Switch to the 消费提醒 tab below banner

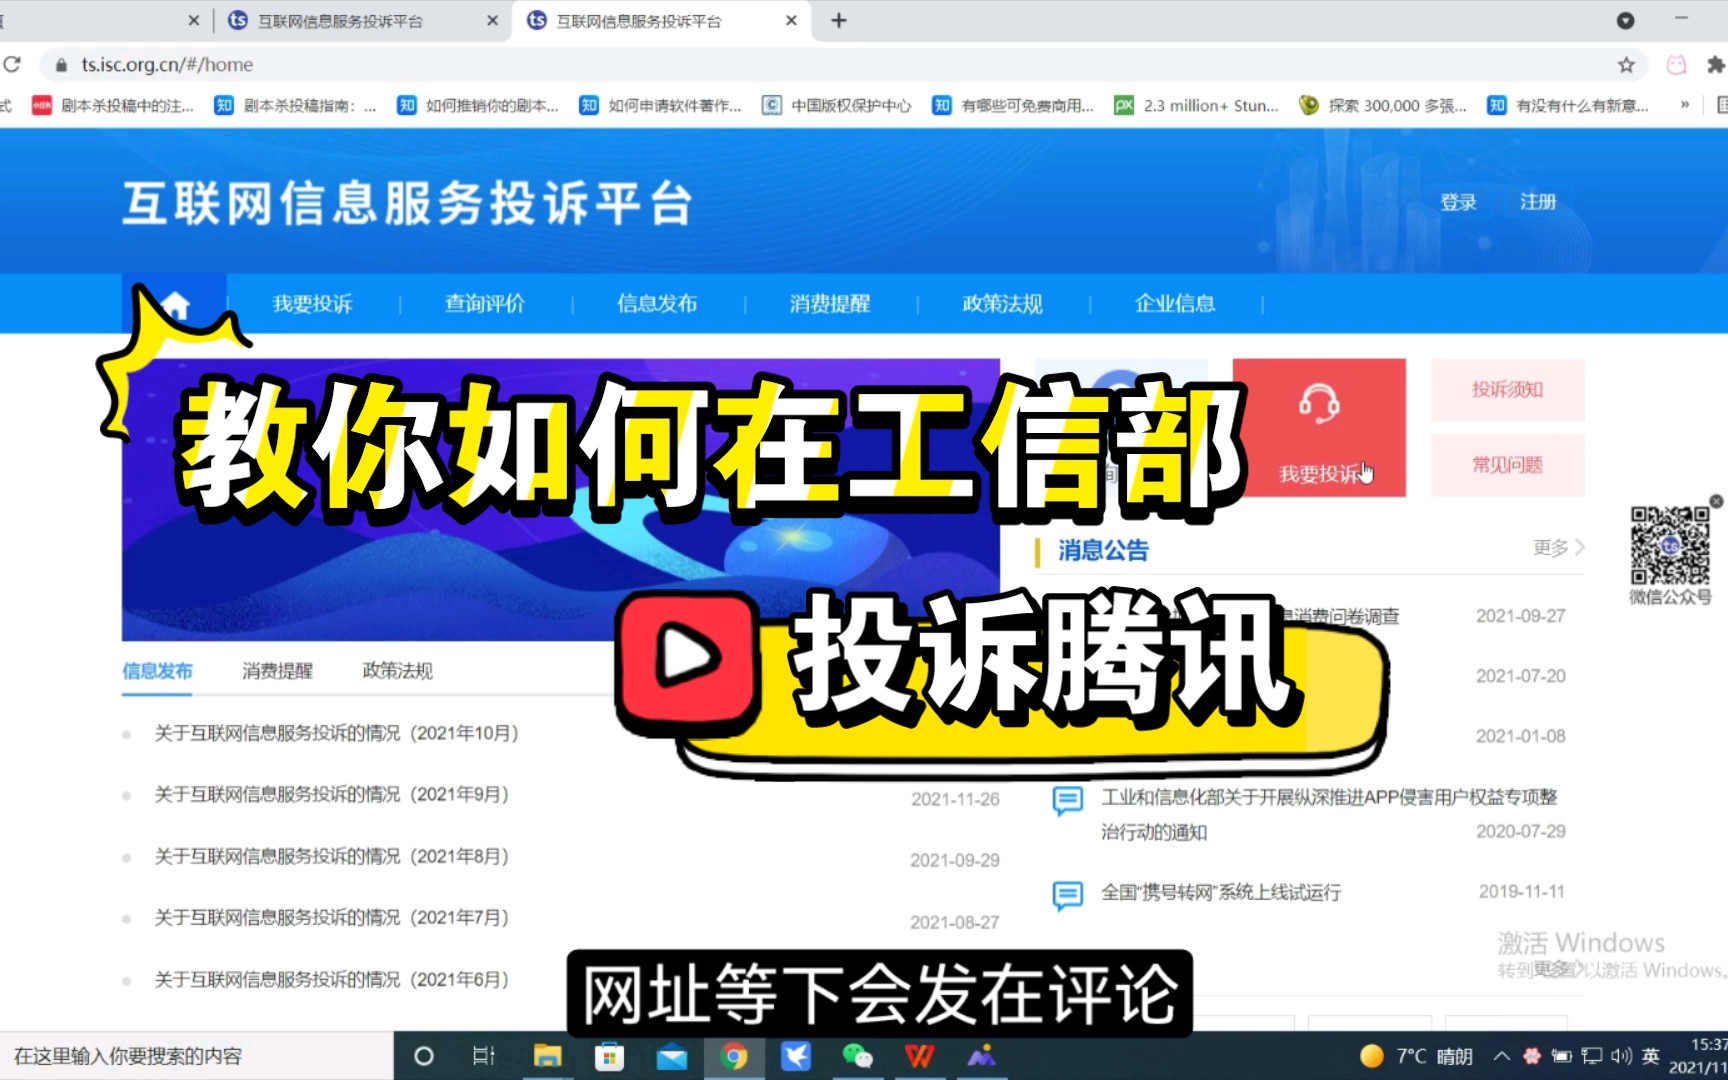pos(277,671)
